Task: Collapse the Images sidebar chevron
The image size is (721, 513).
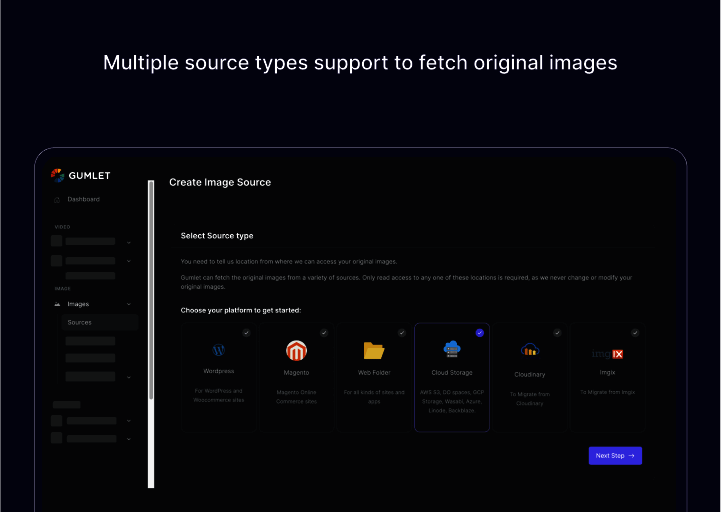Action: tap(128, 304)
